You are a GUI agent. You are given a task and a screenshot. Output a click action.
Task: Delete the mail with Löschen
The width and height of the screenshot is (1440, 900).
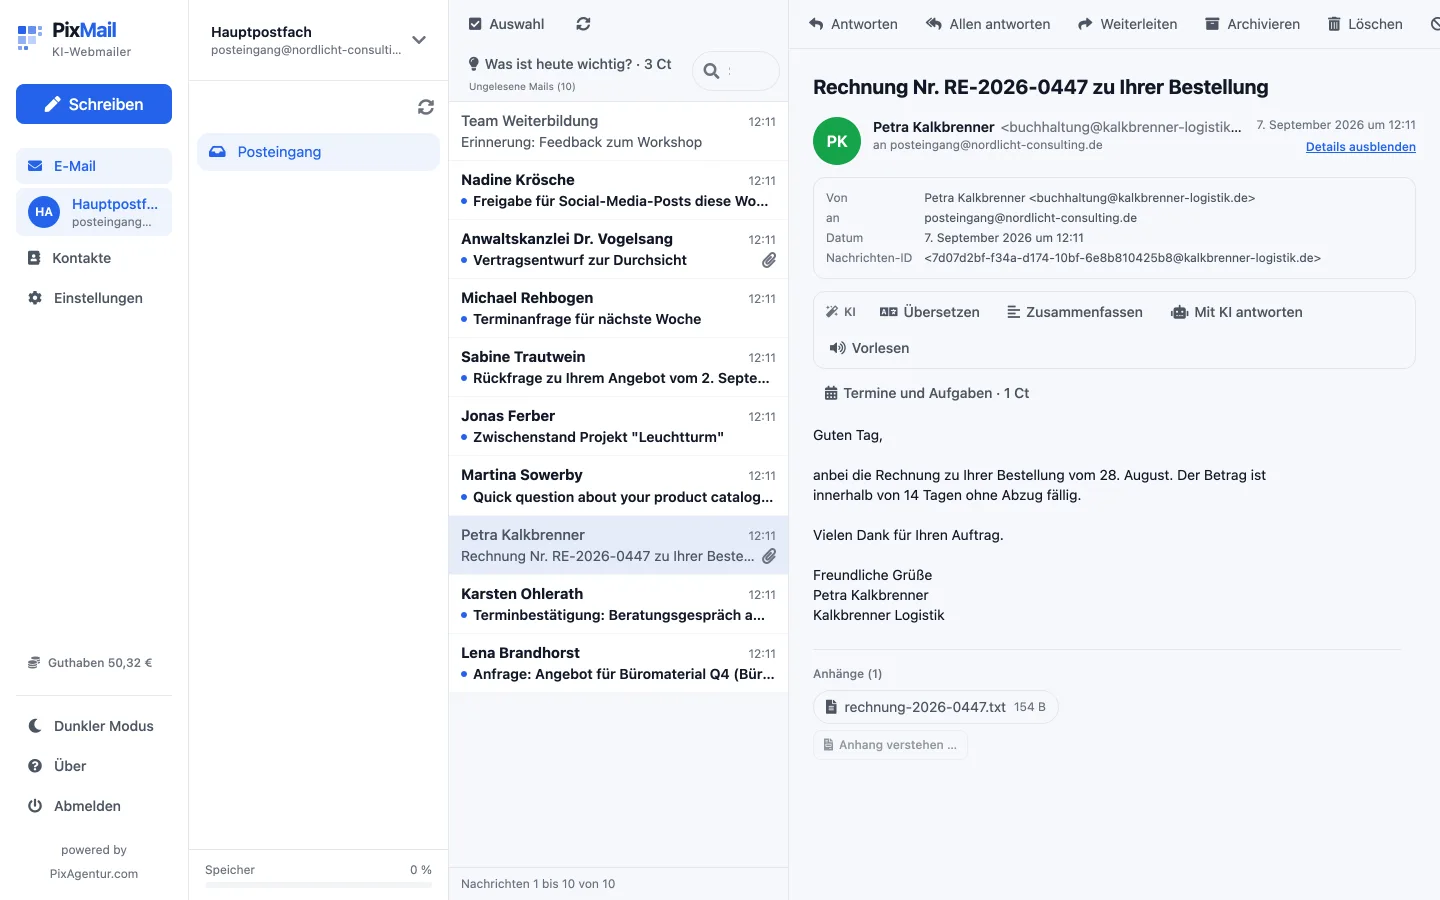[1365, 24]
